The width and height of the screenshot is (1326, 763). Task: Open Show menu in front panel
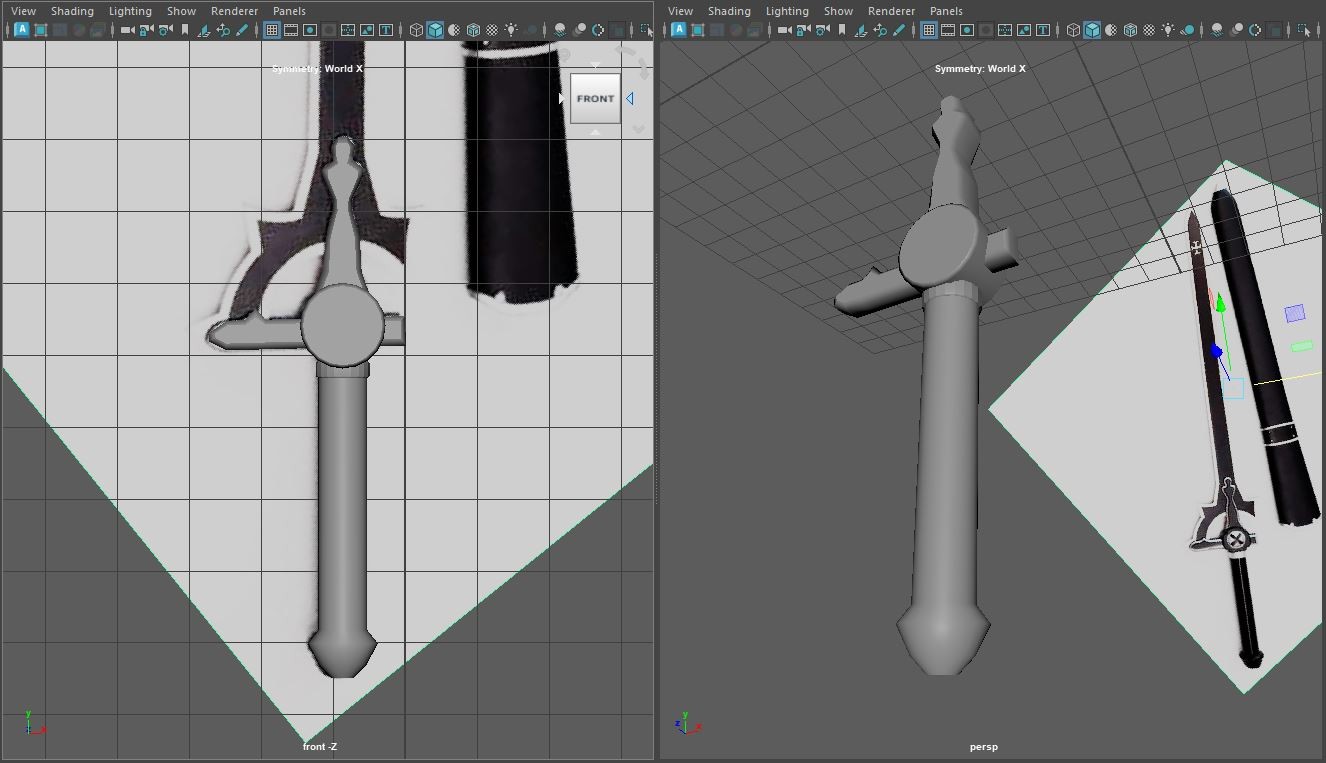(181, 11)
